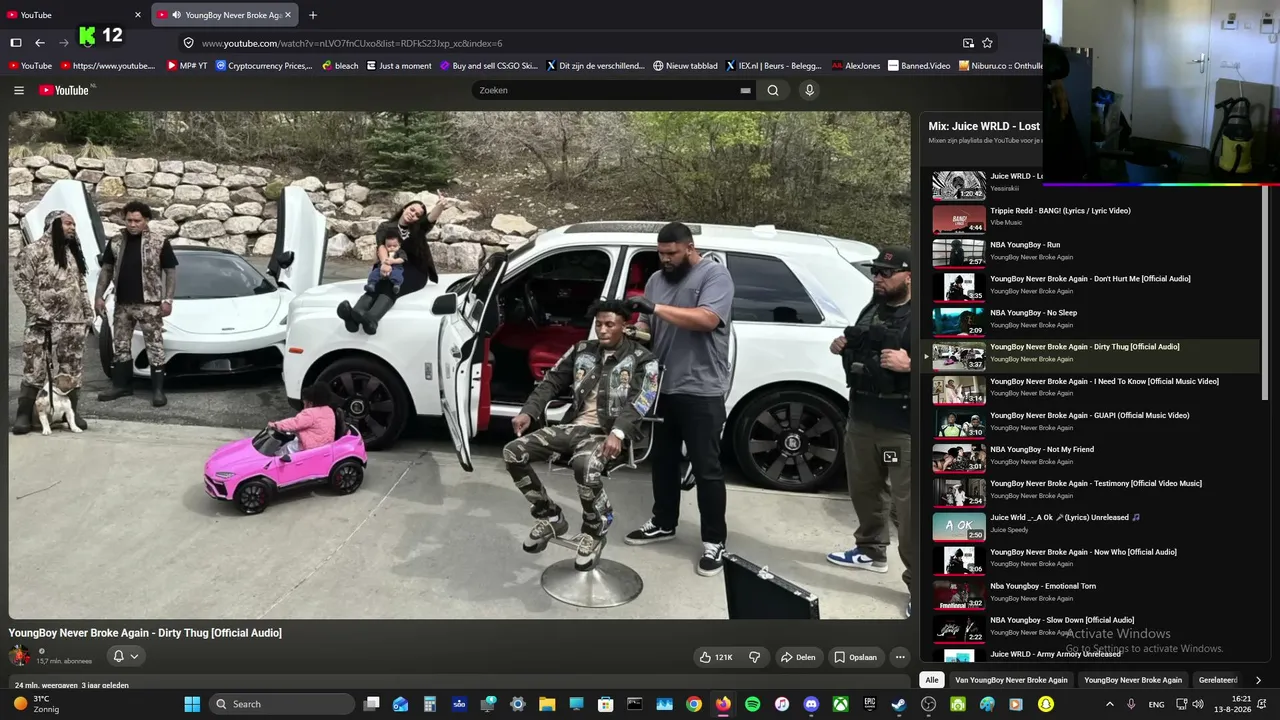Open the notification bell dropdown
The width and height of the screenshot is (1280, 720).
pyautogui.click(x=125, y=656)
